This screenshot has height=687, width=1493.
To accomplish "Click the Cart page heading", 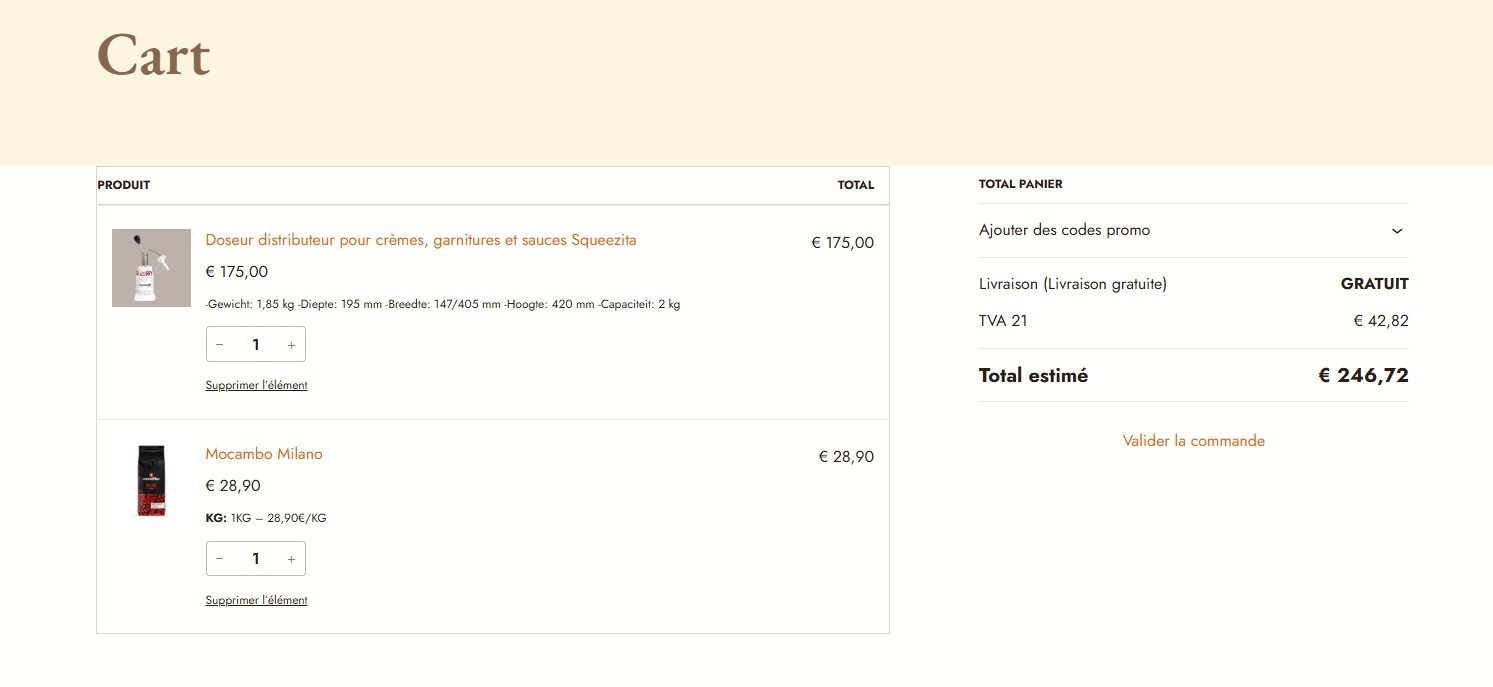I will pyautogui.click(x=153, y=55).
